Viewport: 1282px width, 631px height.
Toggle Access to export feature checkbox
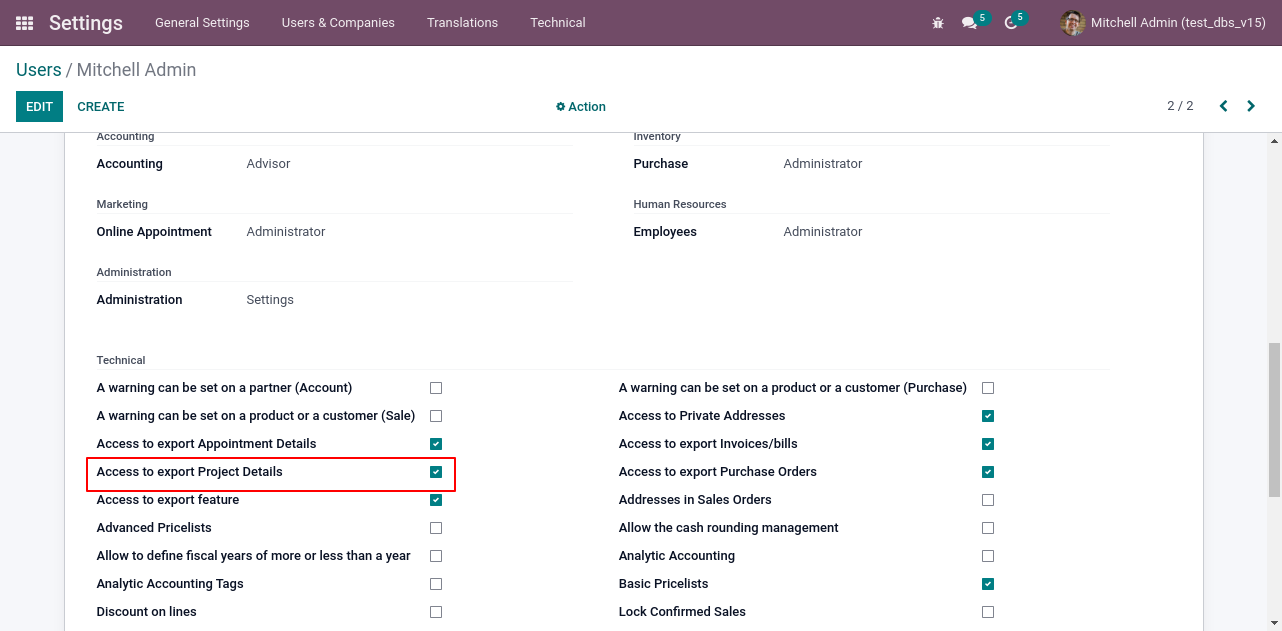point(436,500)
